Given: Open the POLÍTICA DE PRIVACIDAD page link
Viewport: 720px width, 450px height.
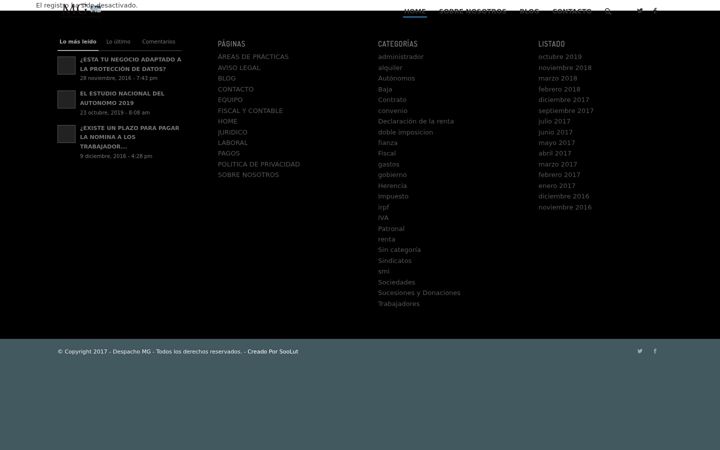Looking at the screenshot, I should [x=259, y=164].
